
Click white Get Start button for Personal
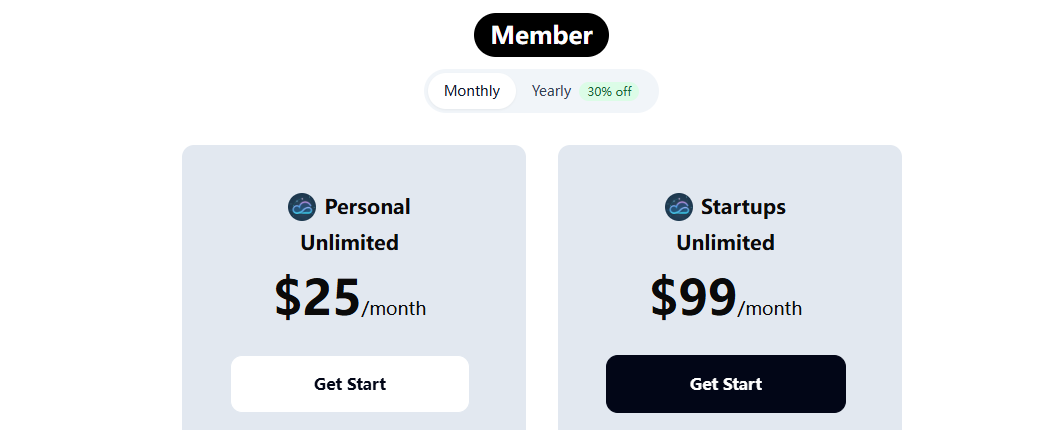tap(350, 384)
